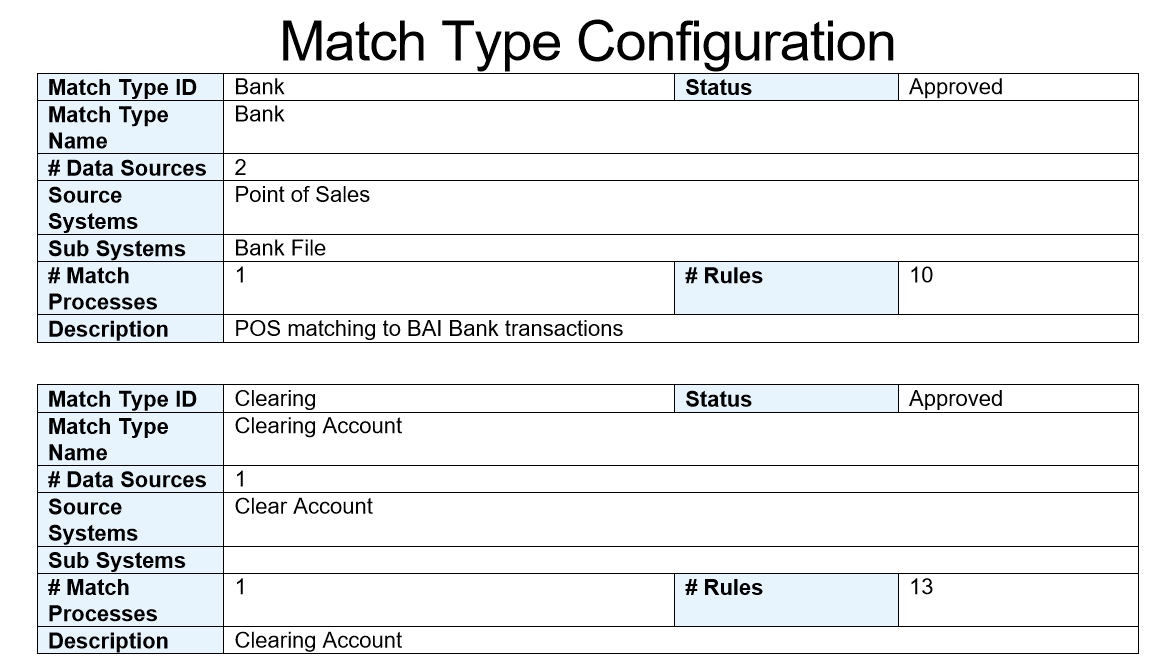Click the Sub Systems label in the Bank table
This screenshot has height=670, width=1159.
117,249
